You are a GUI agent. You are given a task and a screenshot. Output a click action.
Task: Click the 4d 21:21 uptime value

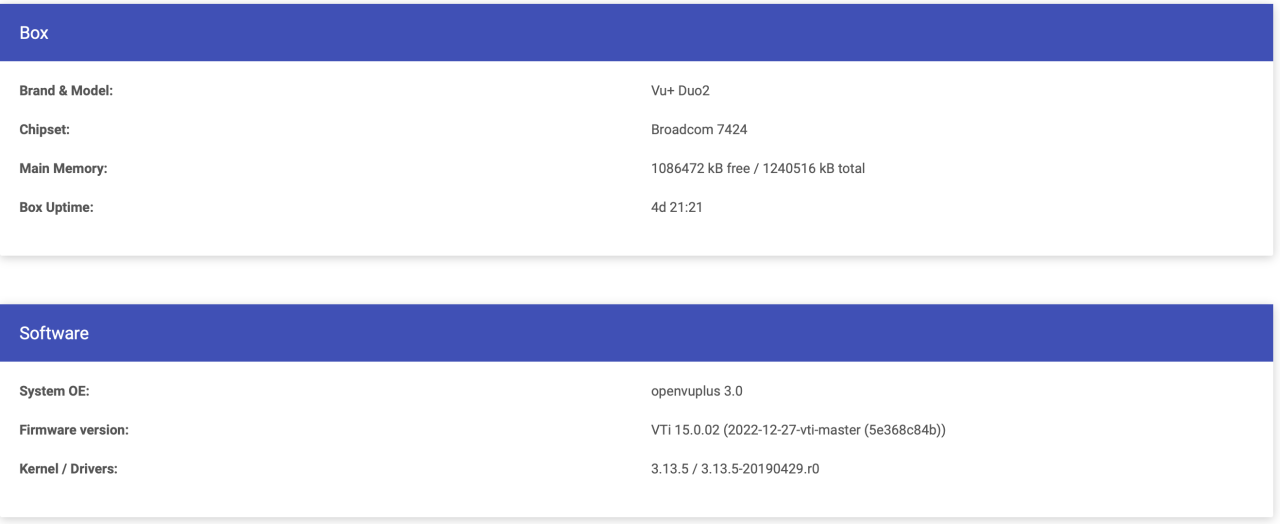coord(677,208)
